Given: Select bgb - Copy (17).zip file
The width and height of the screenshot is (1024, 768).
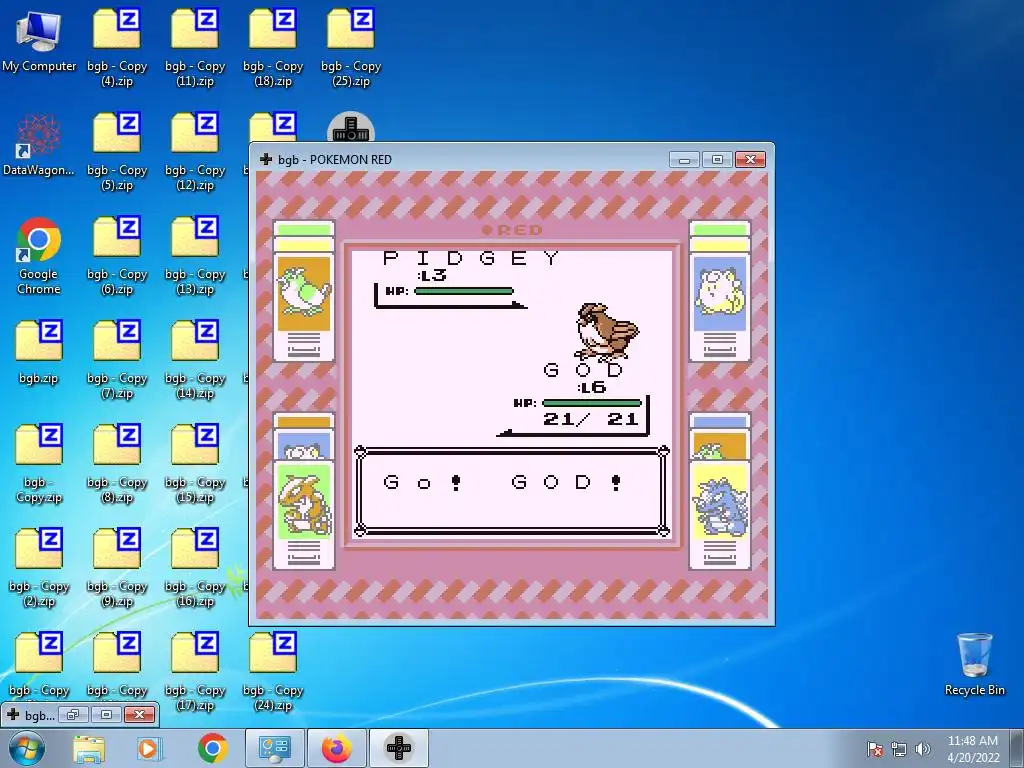Looking at the screenshot, I should pos(195,671).
